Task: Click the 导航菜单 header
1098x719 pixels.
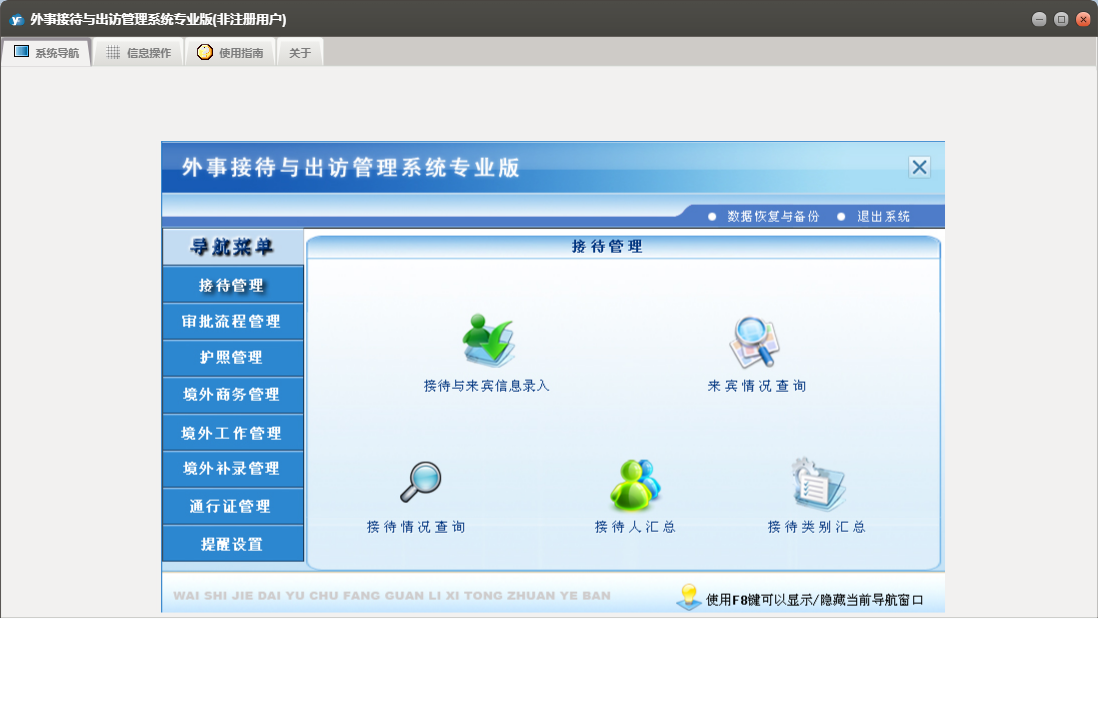Action: (x=232, y=247)
